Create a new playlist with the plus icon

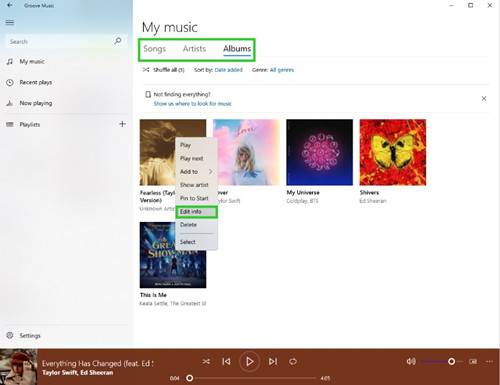click(122, 124)
